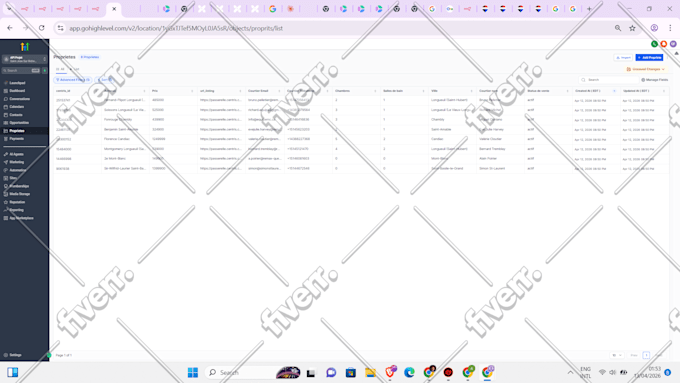Switch to the active Chrome tab
This screenshot has height=383, width=680.
pos(114,9)
